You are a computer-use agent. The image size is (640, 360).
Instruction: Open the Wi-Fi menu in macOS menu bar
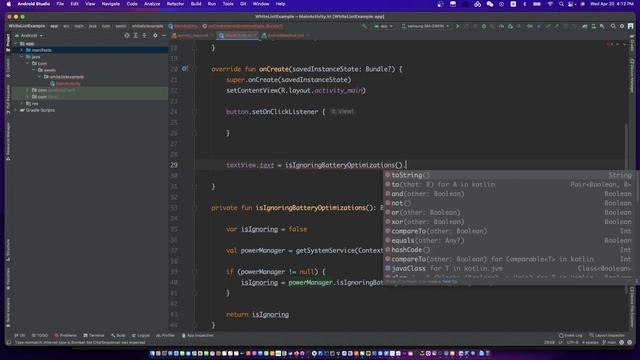pyautogui.click(x=550, y=4)
